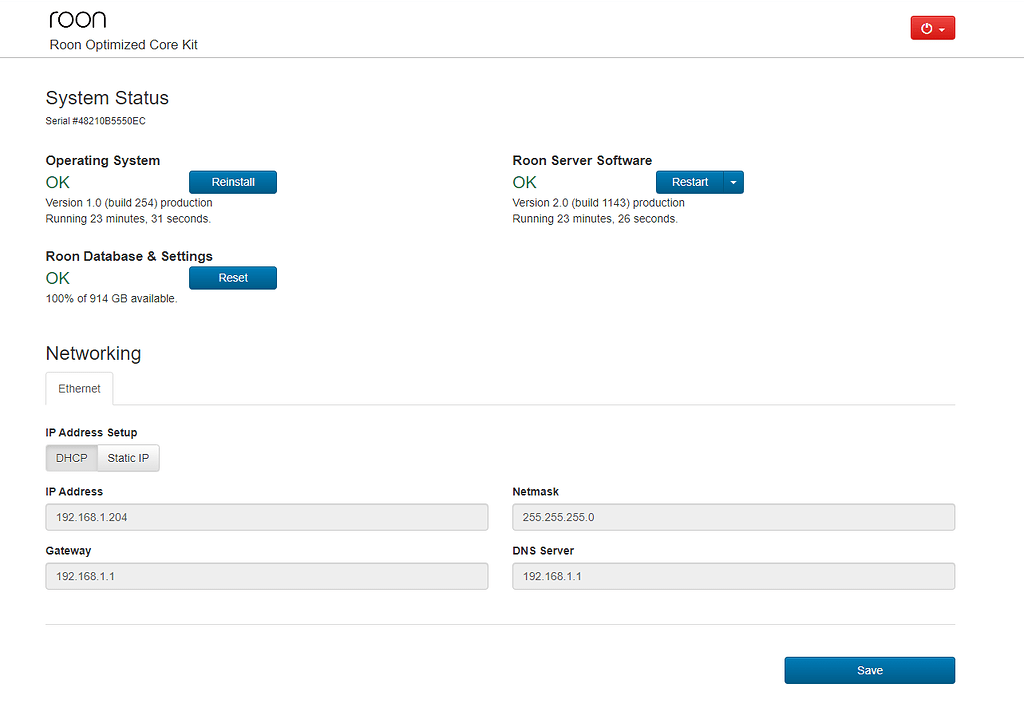Switch to the Ethernet tab

(x=79, y=388)
